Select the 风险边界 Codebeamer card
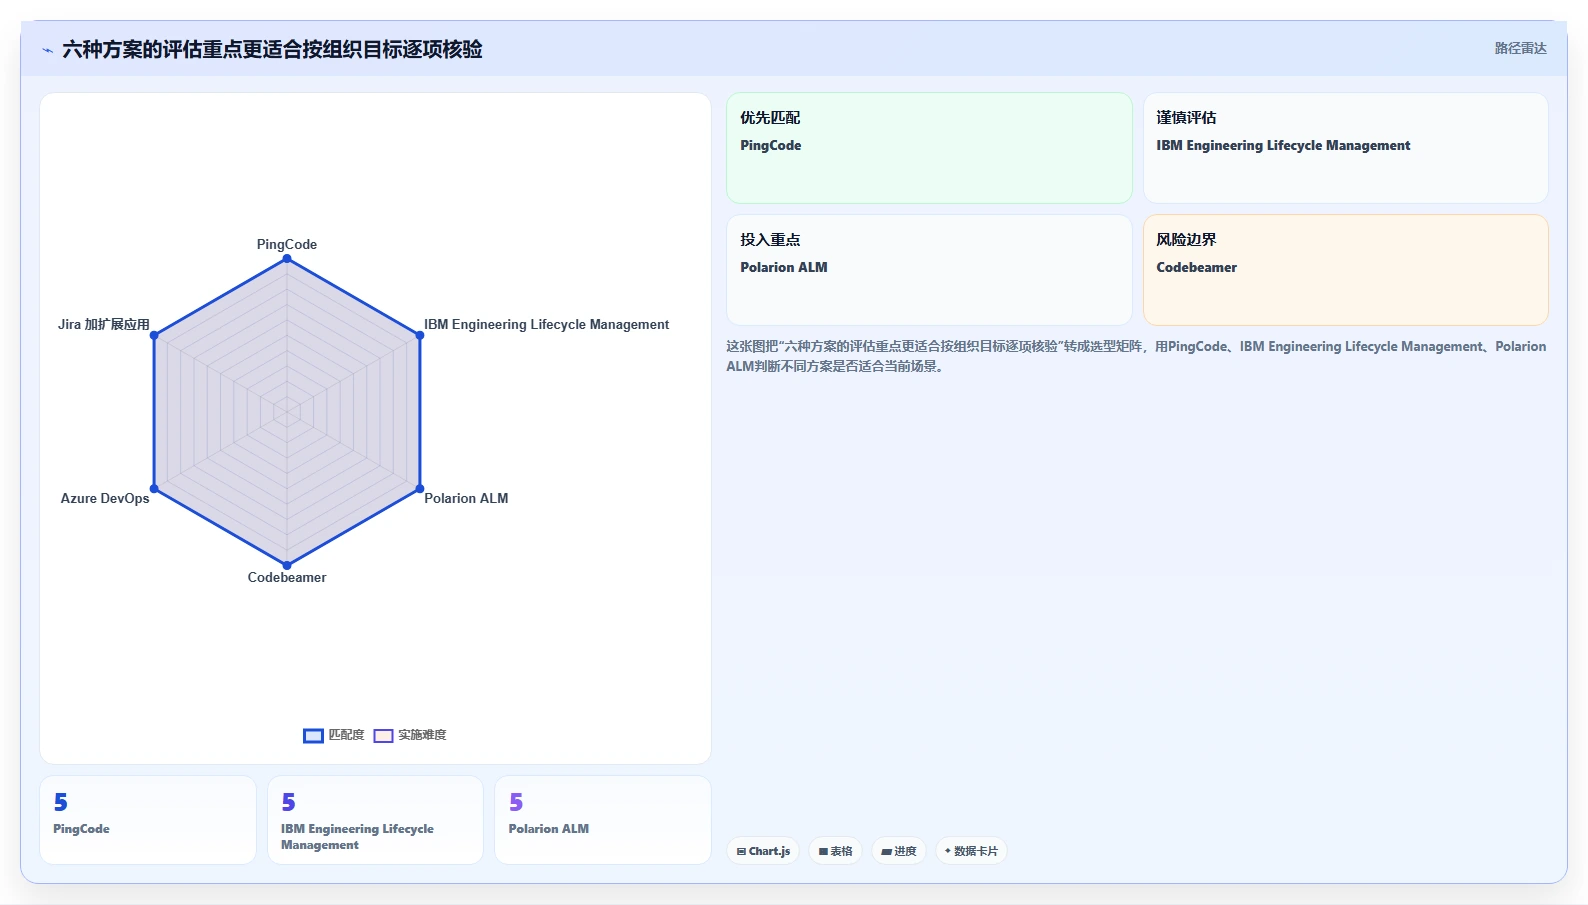This screenshot has height=905, width=1588. click(x=1345, y=270)
